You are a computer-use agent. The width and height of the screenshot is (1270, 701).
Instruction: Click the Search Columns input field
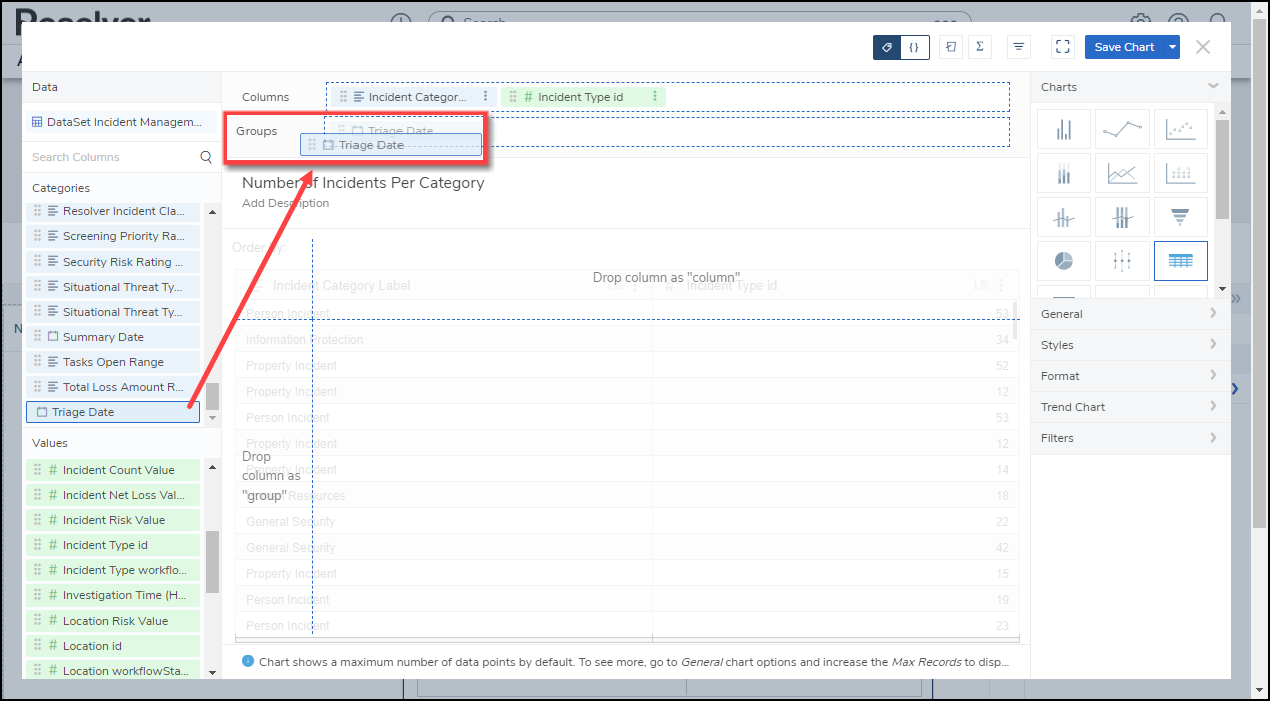(112, 157)
